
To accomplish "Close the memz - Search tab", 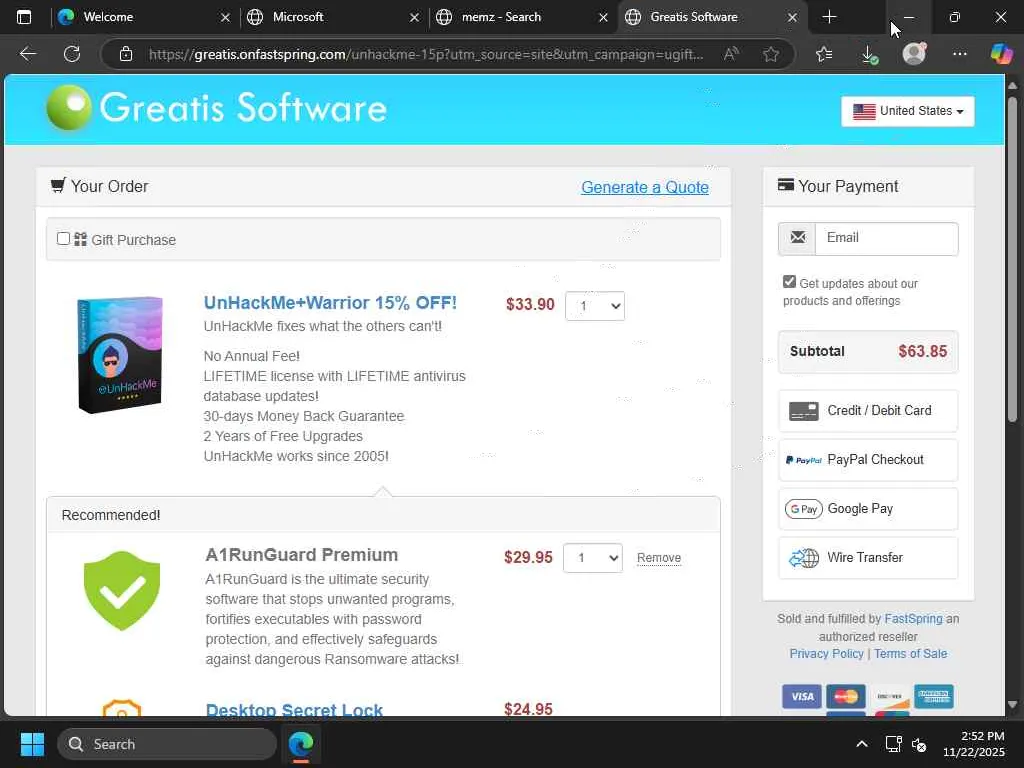I will 603,18.
